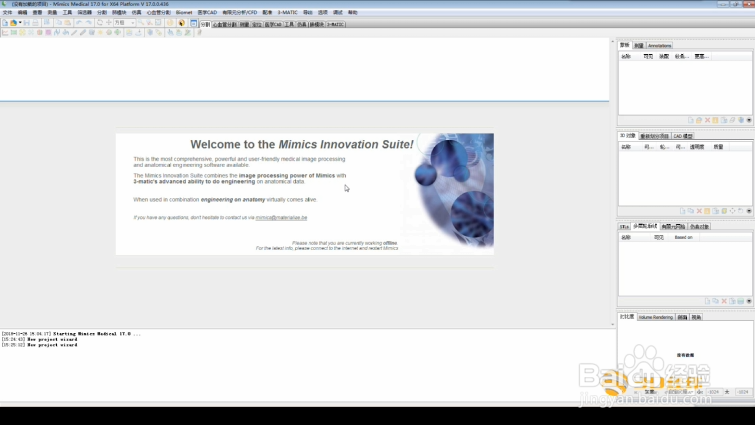
Task: Click the Open project folder icon
Action: tap(13, 23)
